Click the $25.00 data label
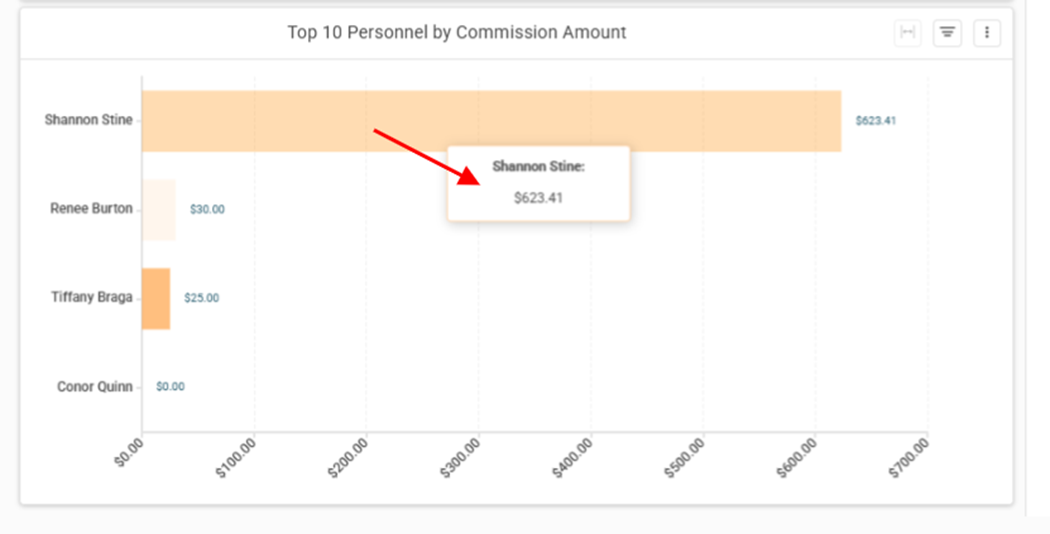 (202, 298)
